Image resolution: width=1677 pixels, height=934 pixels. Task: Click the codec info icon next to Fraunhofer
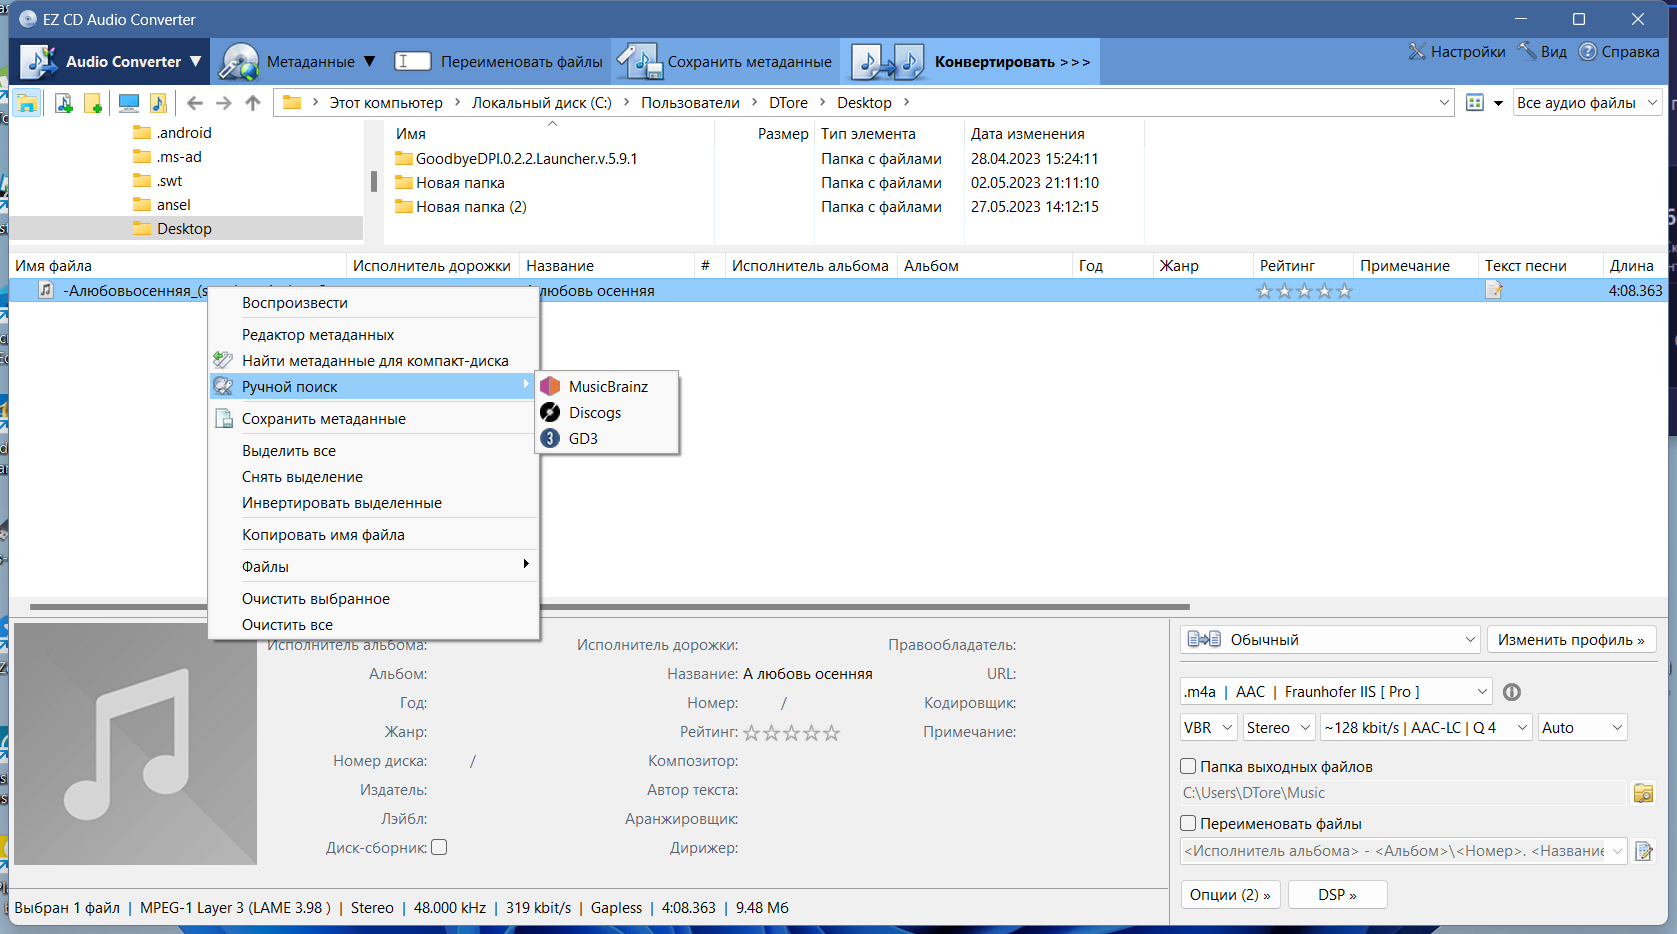point(1512,692)
